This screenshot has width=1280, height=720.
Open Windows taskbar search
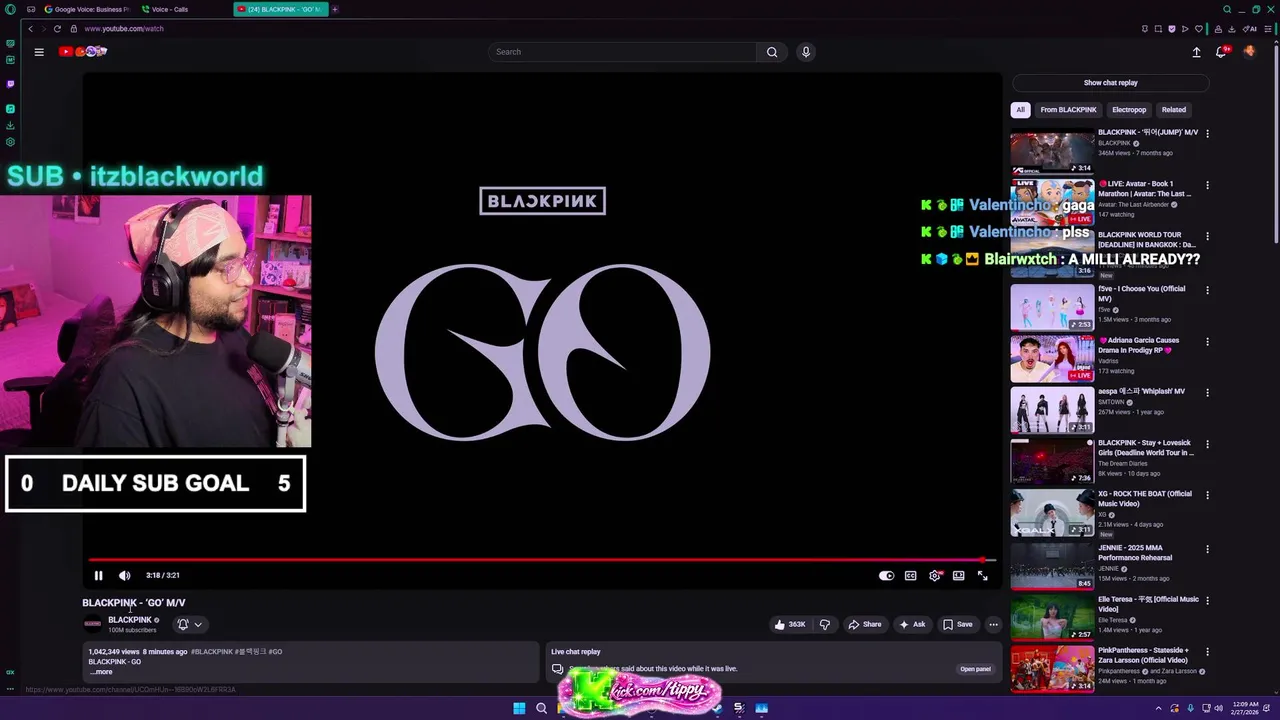(541, 708)
